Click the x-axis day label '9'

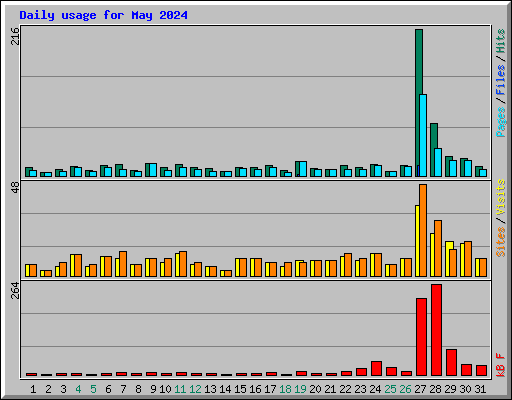coord(153,389)
